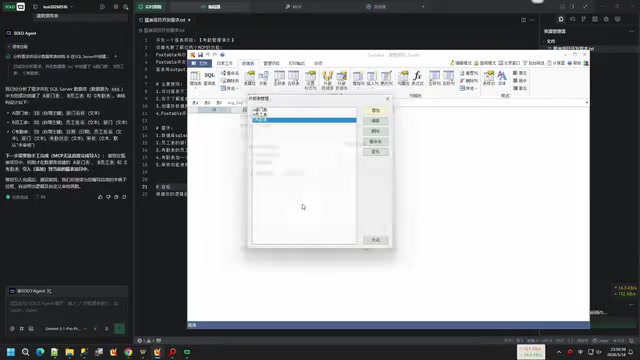
Task: Click the font icon in ribbon
Action: pos(502,78)
